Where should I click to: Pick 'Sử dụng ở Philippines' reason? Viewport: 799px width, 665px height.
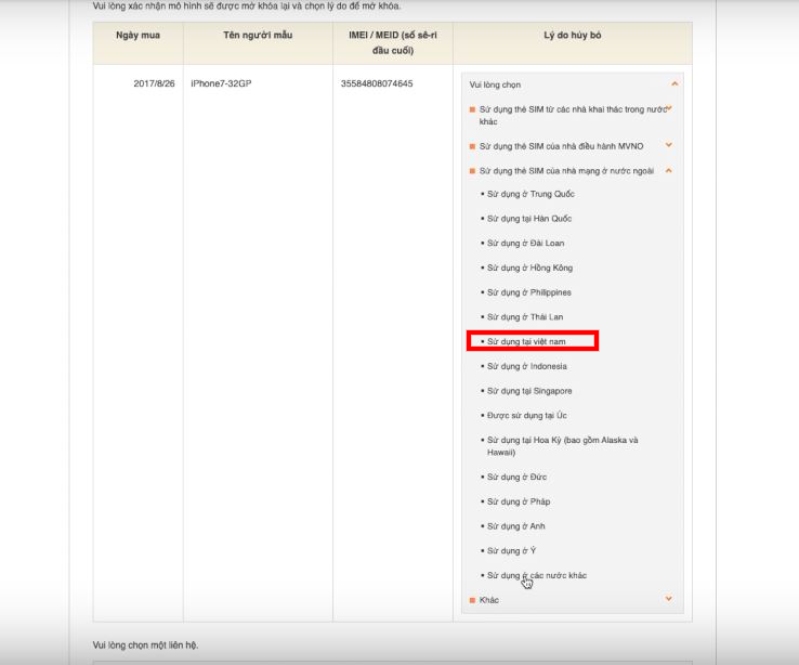(x=530, y=292)
